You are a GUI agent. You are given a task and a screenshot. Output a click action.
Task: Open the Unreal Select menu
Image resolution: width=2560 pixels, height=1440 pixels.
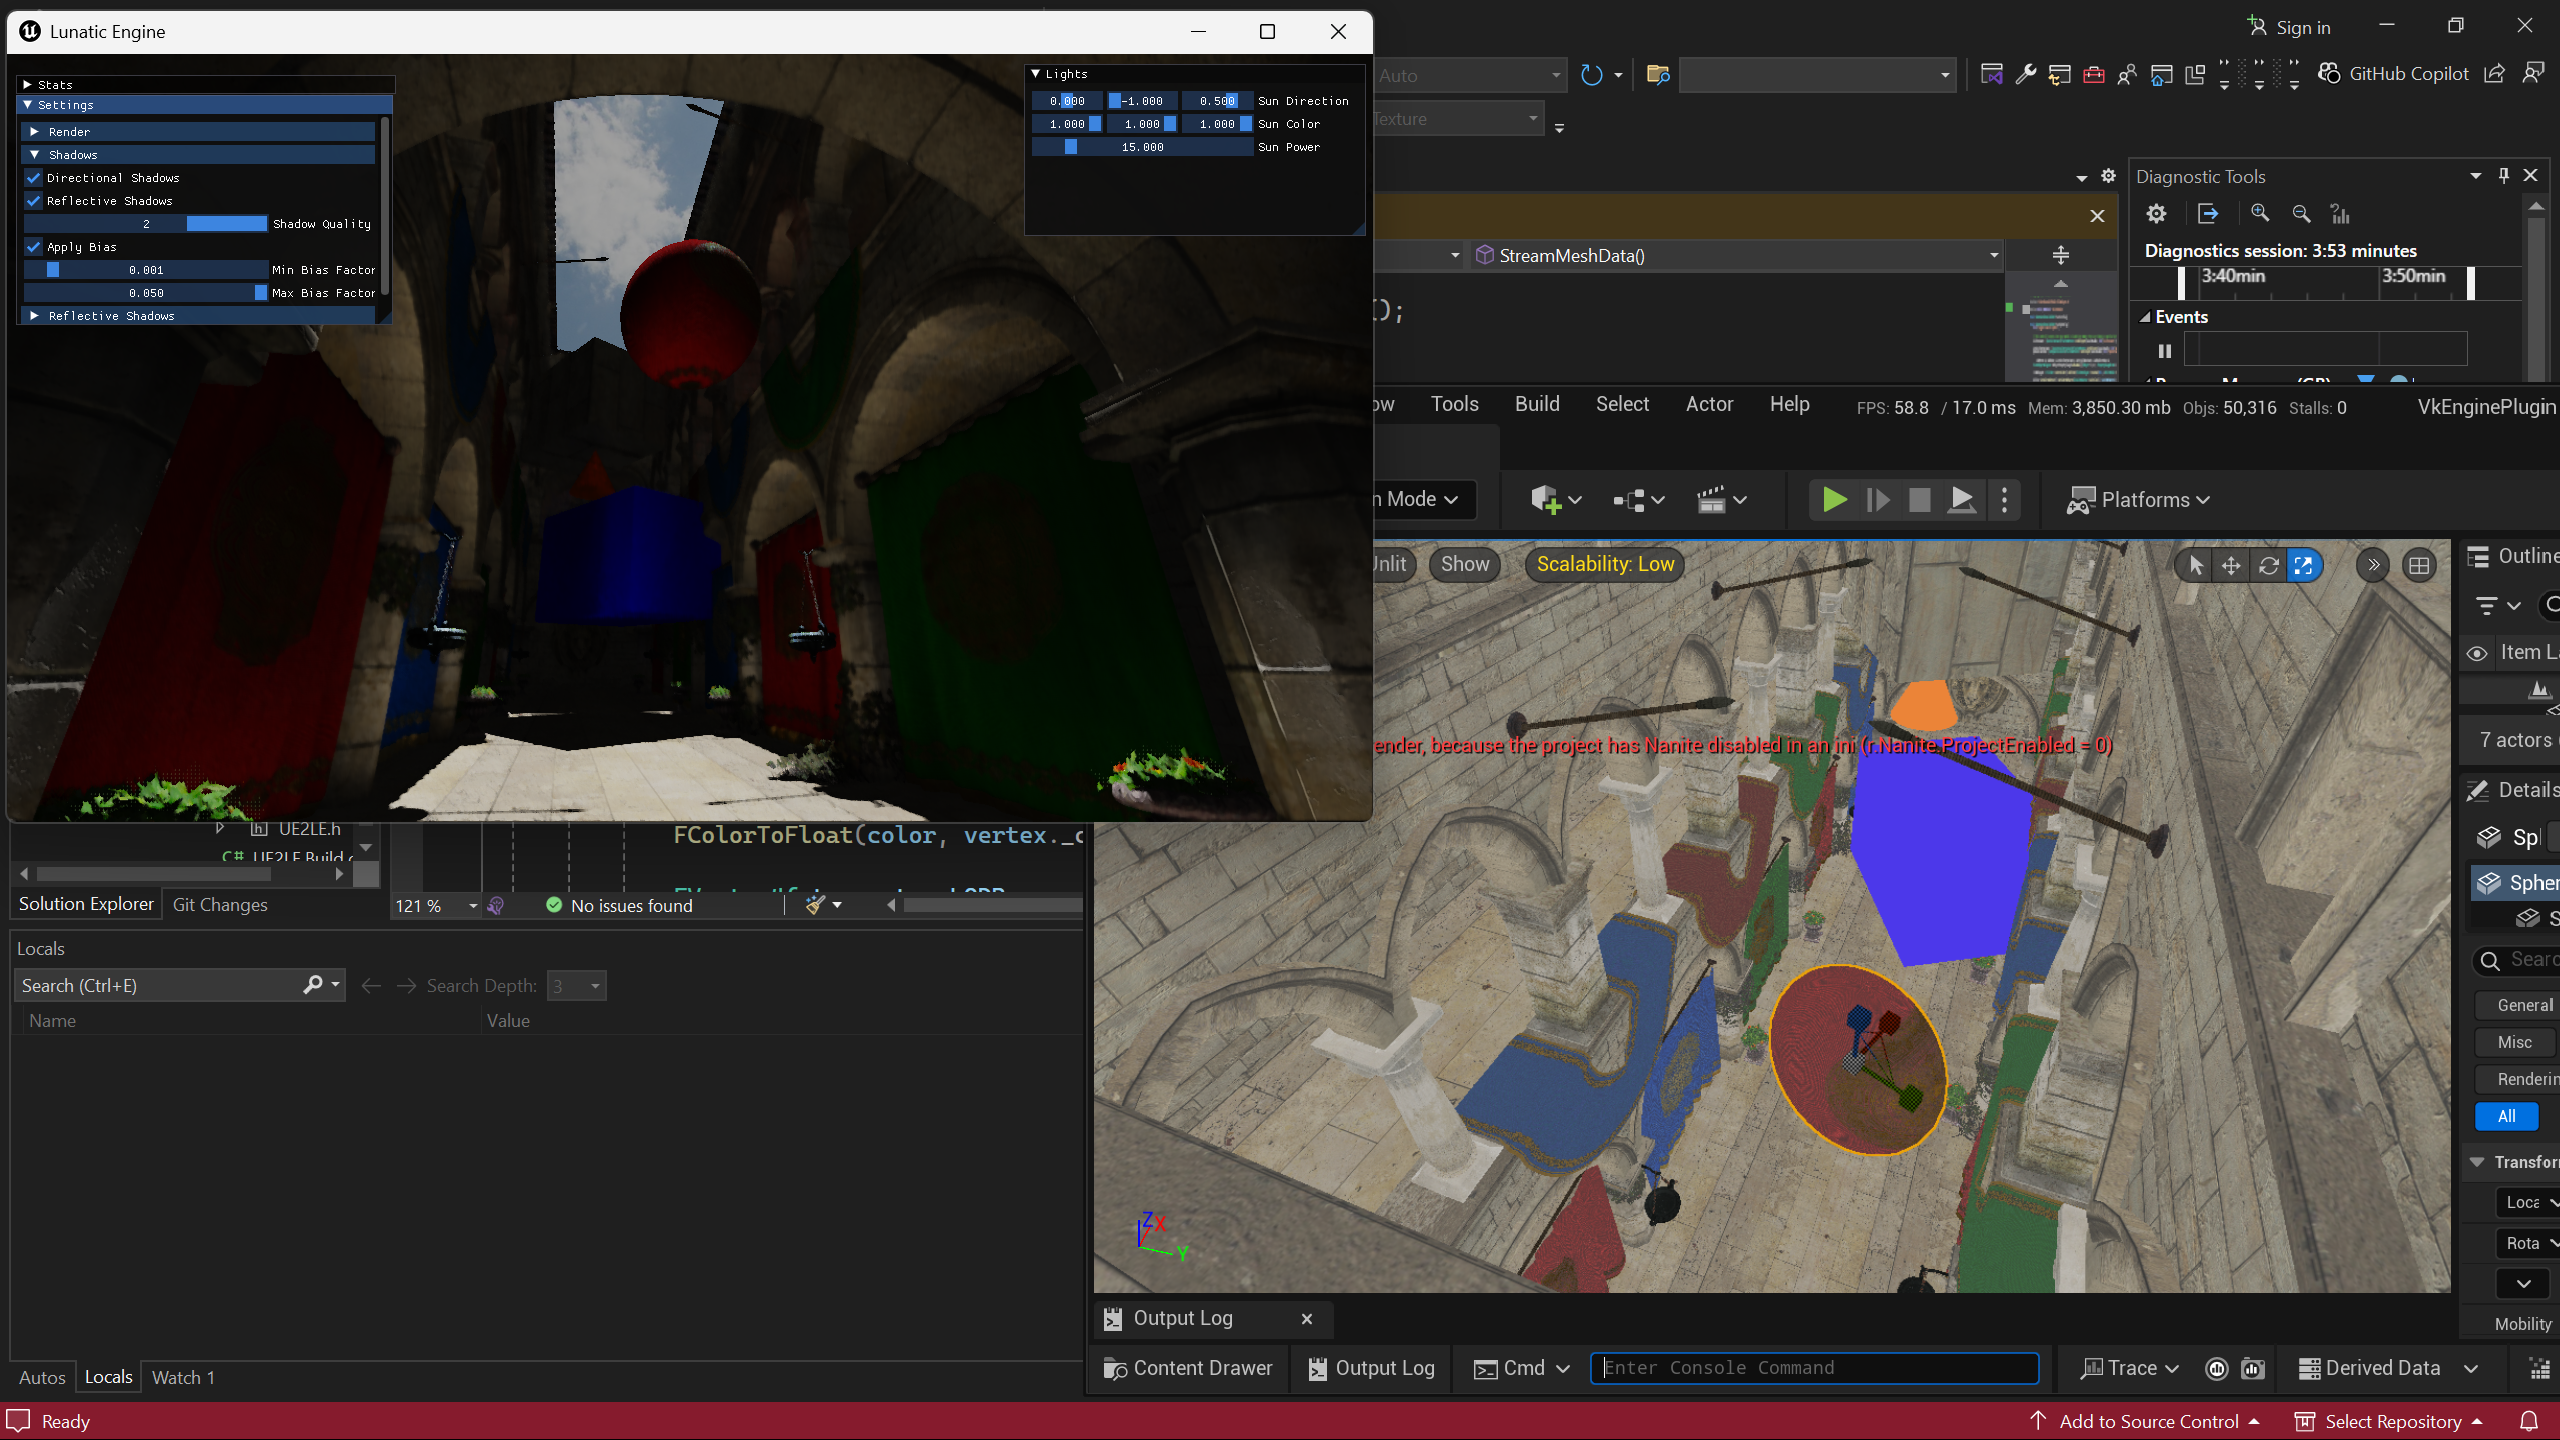click(1622, 404)
